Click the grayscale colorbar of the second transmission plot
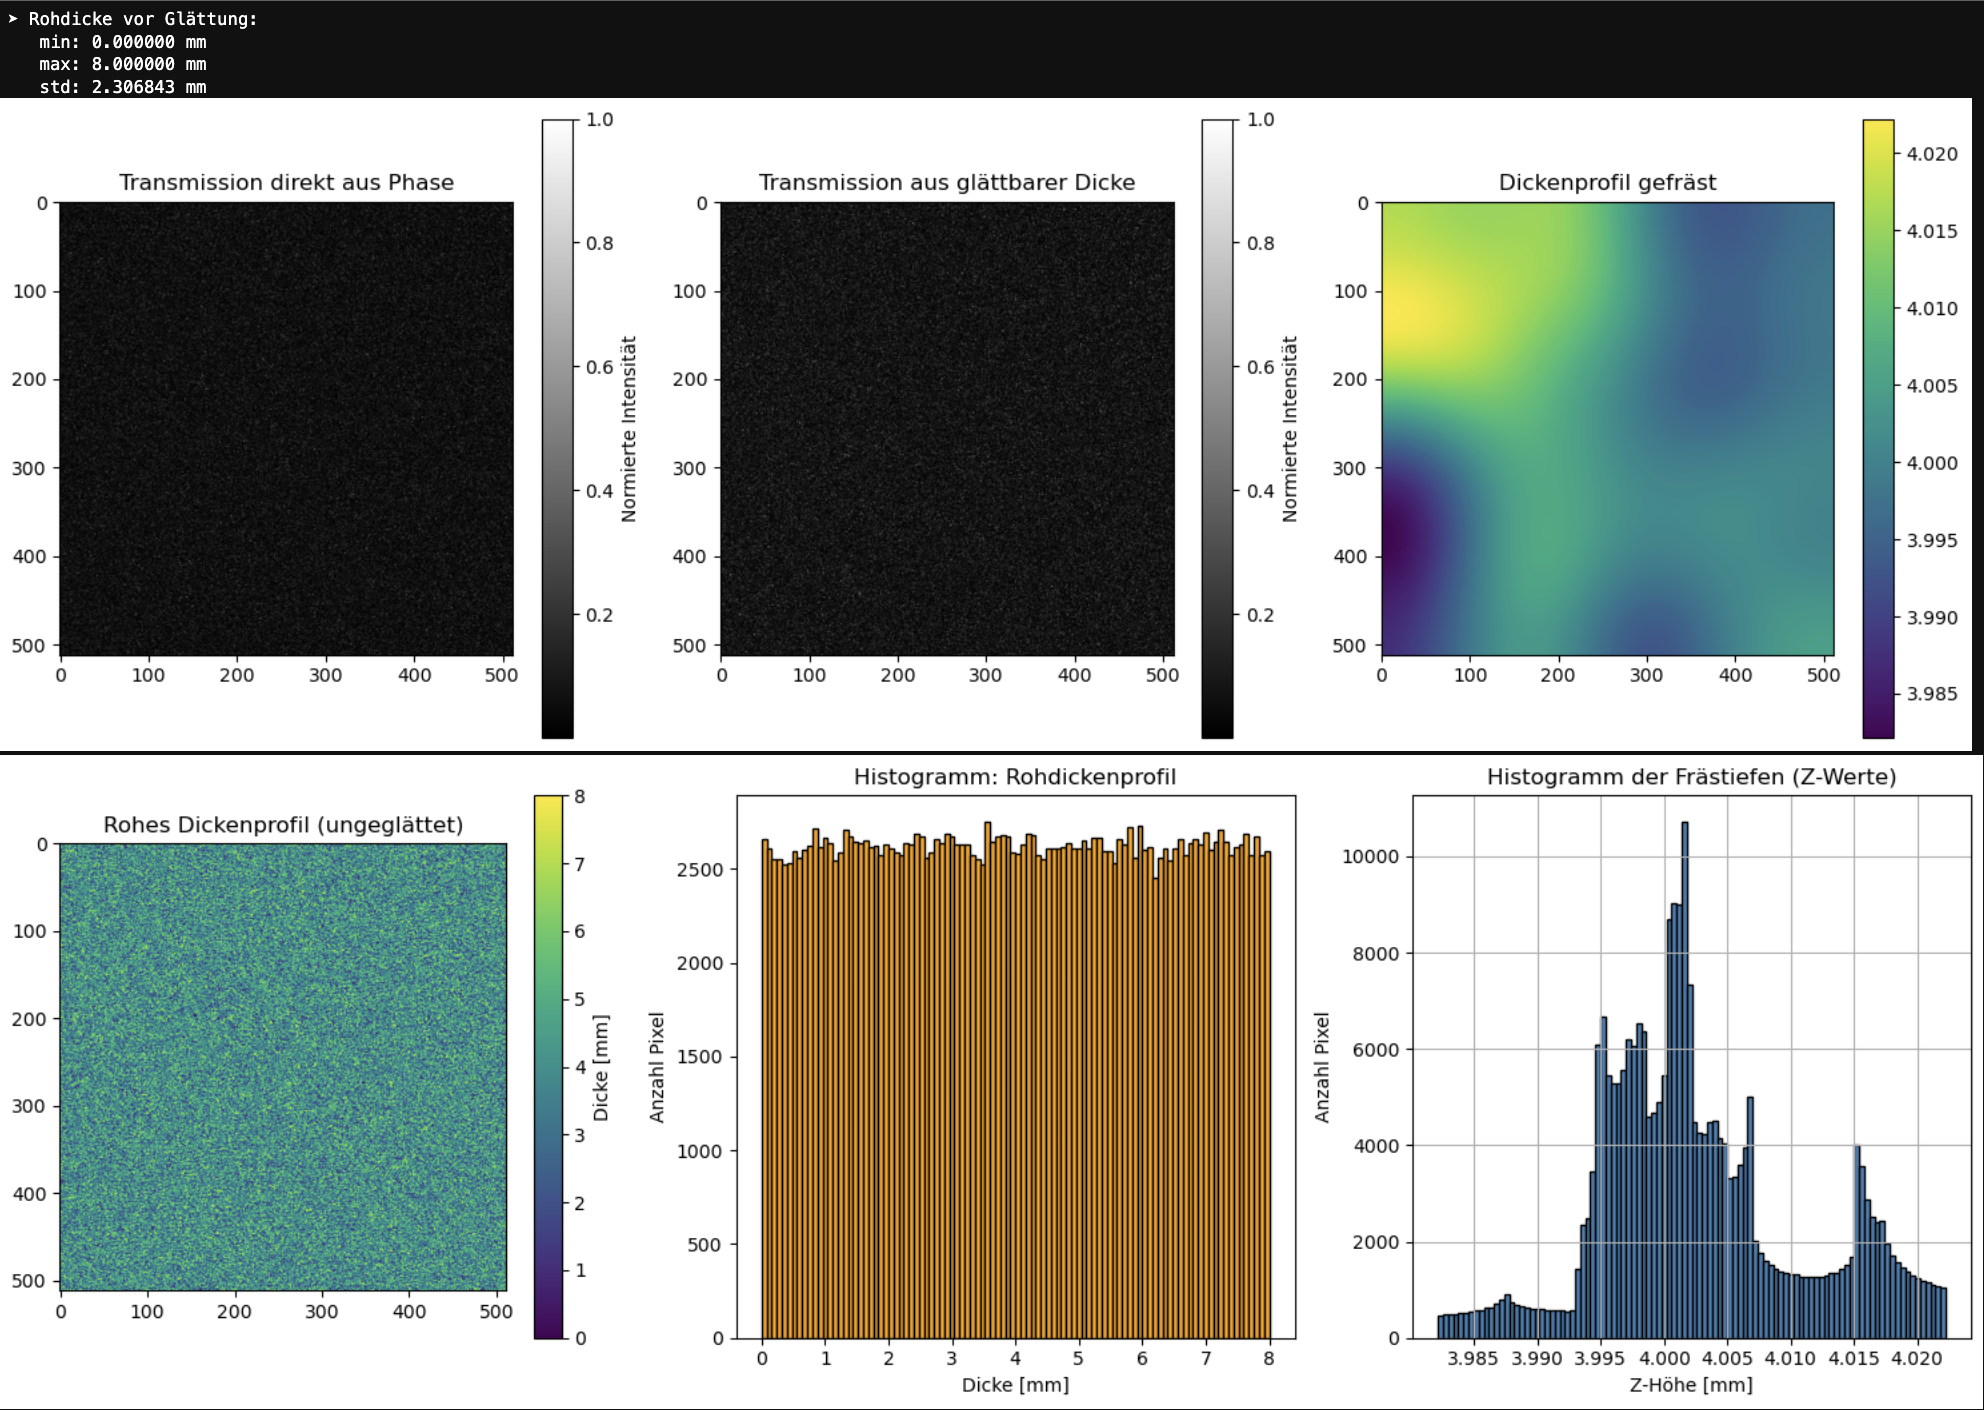Image resolution: width=1984 pixels, height=1410 pixels. pyautogui.click(x=1217, y=429)
